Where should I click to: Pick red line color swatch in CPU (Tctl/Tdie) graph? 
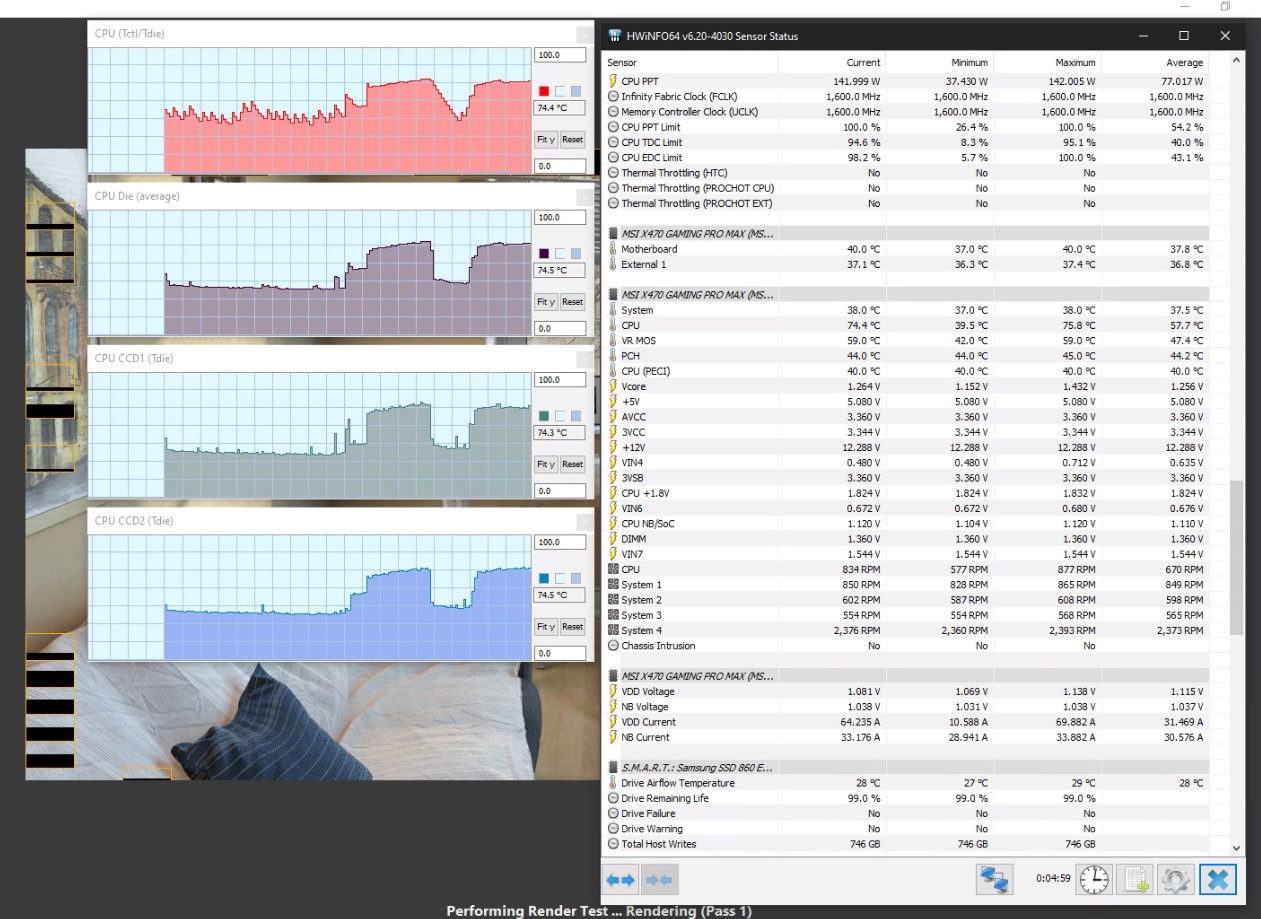(545, 91)
